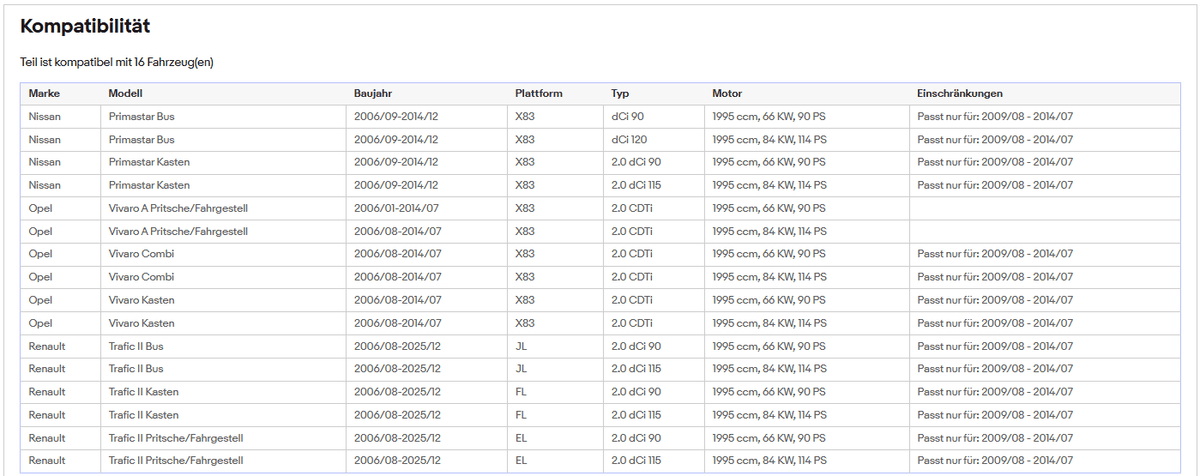The width and height of the screenshot is (1200, 476).
Task: Click 'Teil ist kompatibel mit 16 Fahrzeug(en)' text
Action: [x=117, y=63]
